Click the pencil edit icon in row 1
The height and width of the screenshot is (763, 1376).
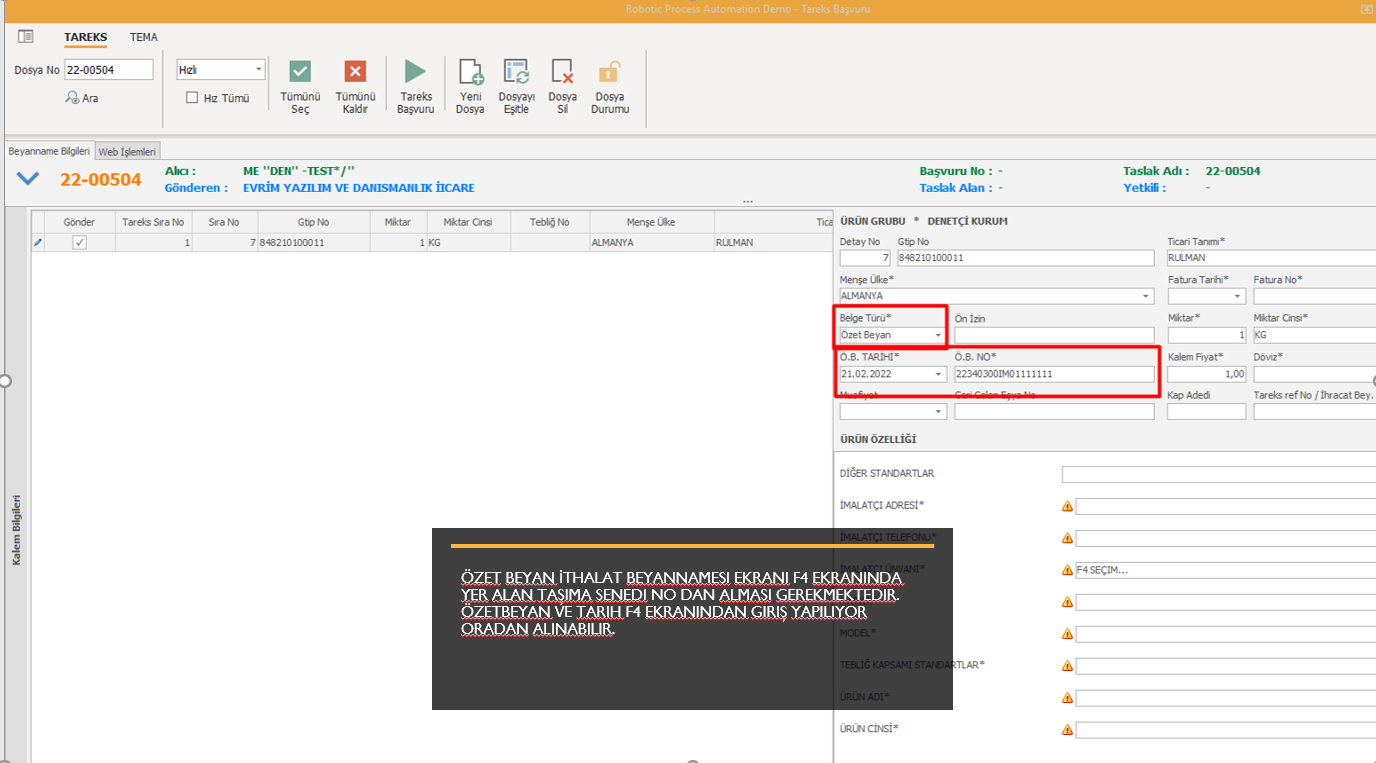(x=38, y=242)
